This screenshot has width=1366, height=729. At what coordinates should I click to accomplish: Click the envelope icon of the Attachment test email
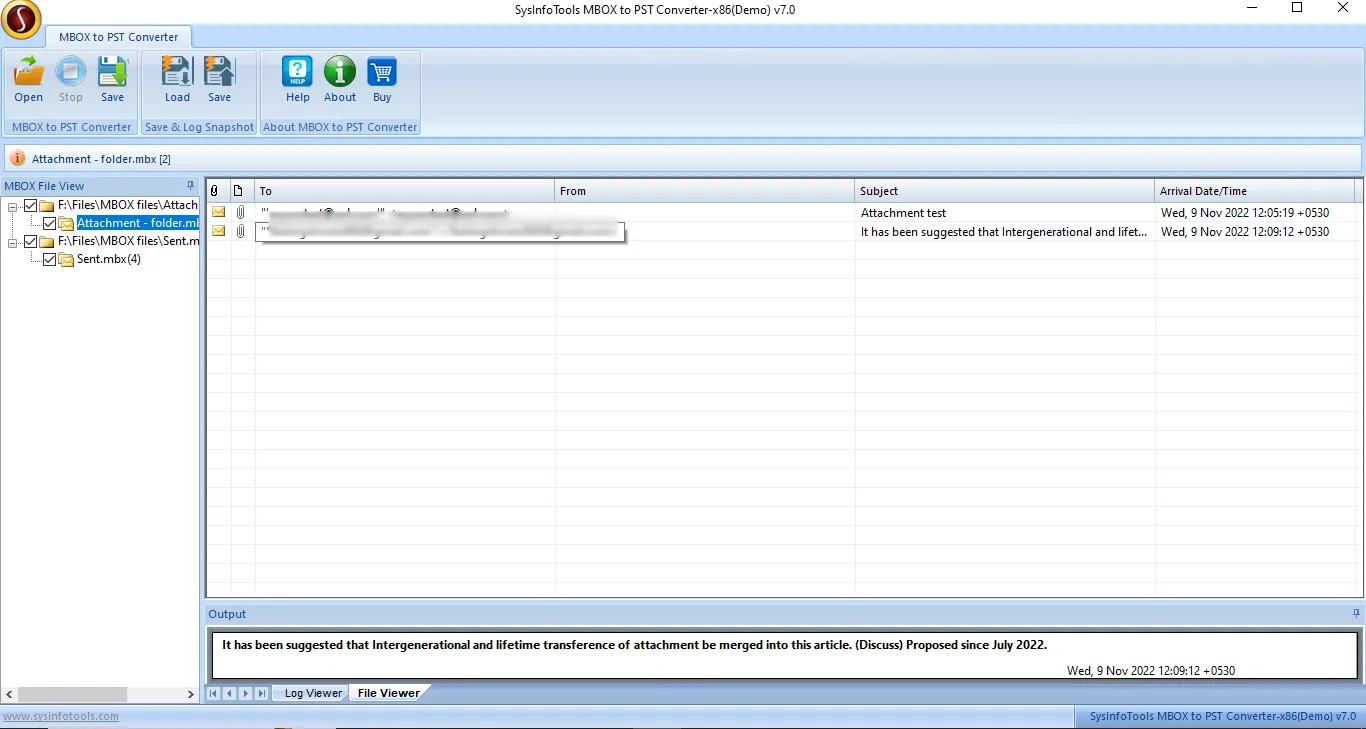coord(218,213)
